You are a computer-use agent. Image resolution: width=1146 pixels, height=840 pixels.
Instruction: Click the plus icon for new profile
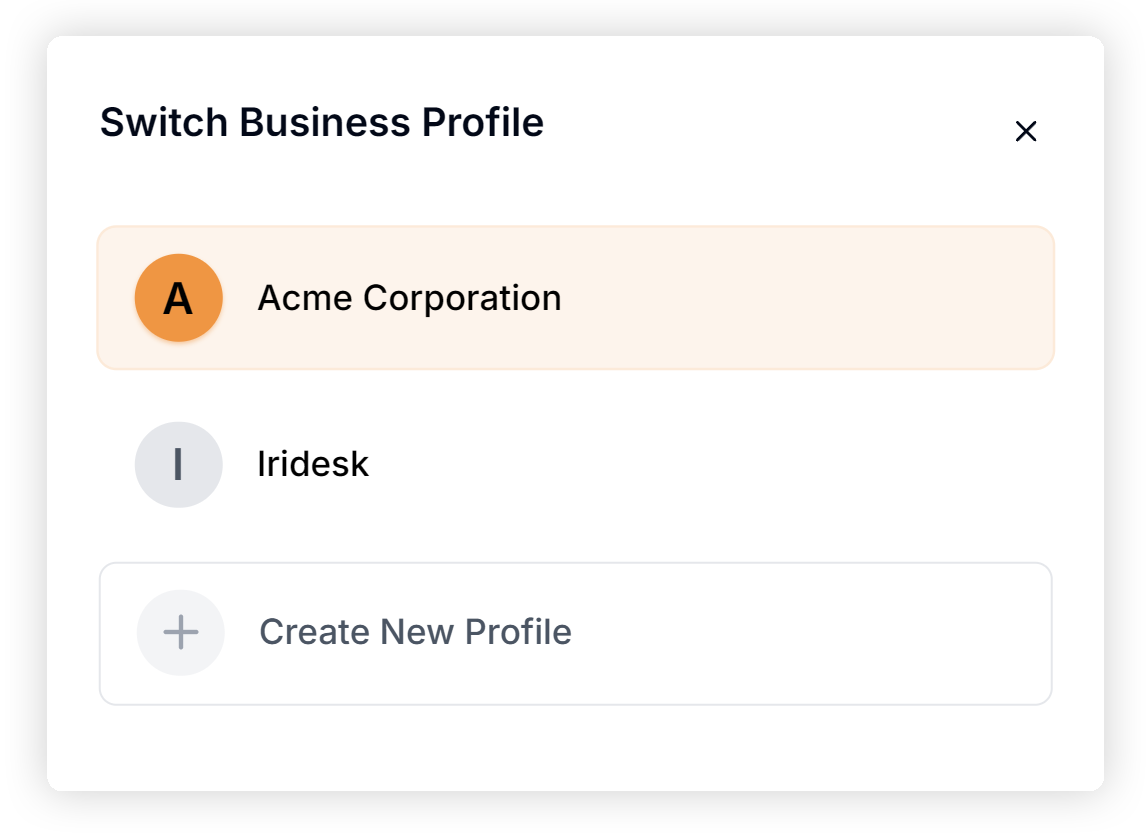[x=181, y=632]
